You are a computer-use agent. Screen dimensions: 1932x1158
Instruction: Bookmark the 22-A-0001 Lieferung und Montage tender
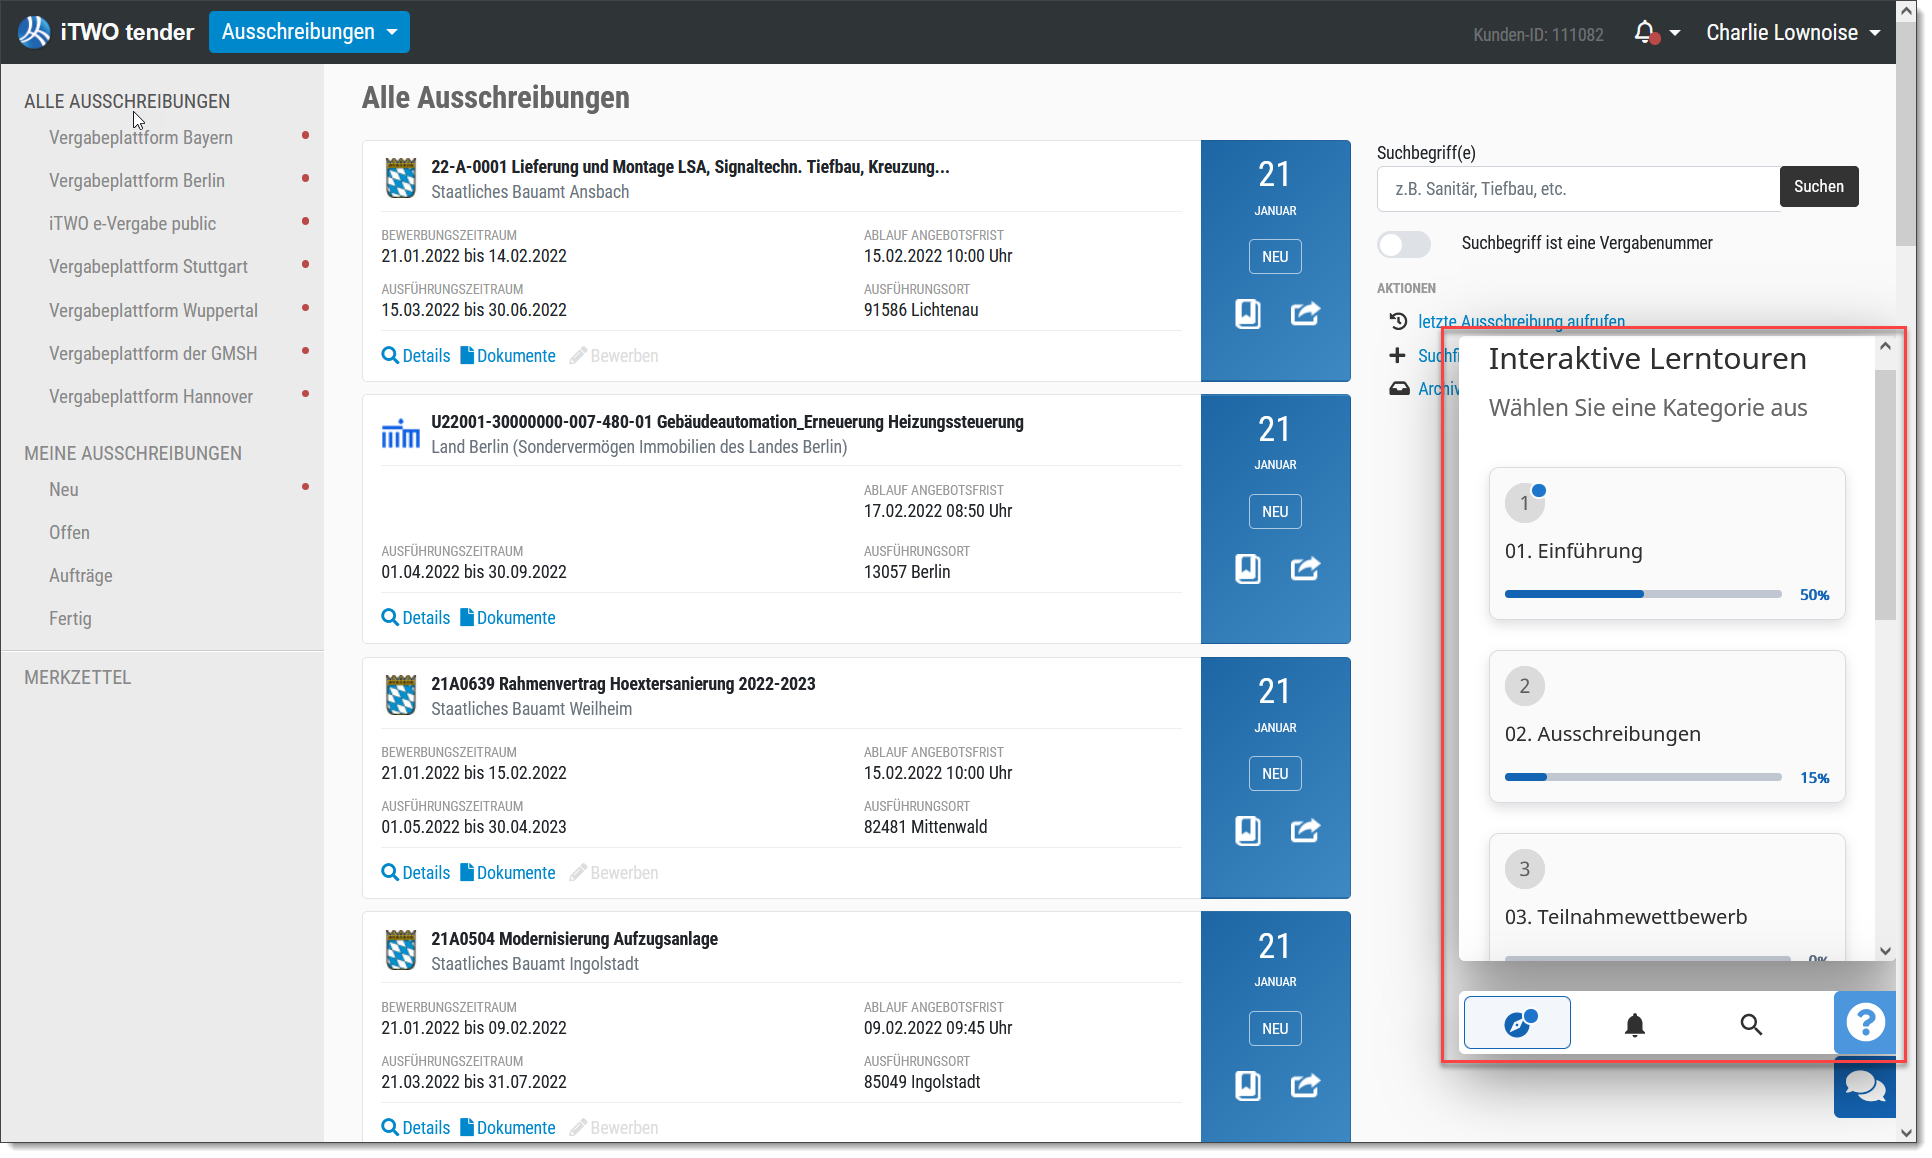tap(1248, 314)
